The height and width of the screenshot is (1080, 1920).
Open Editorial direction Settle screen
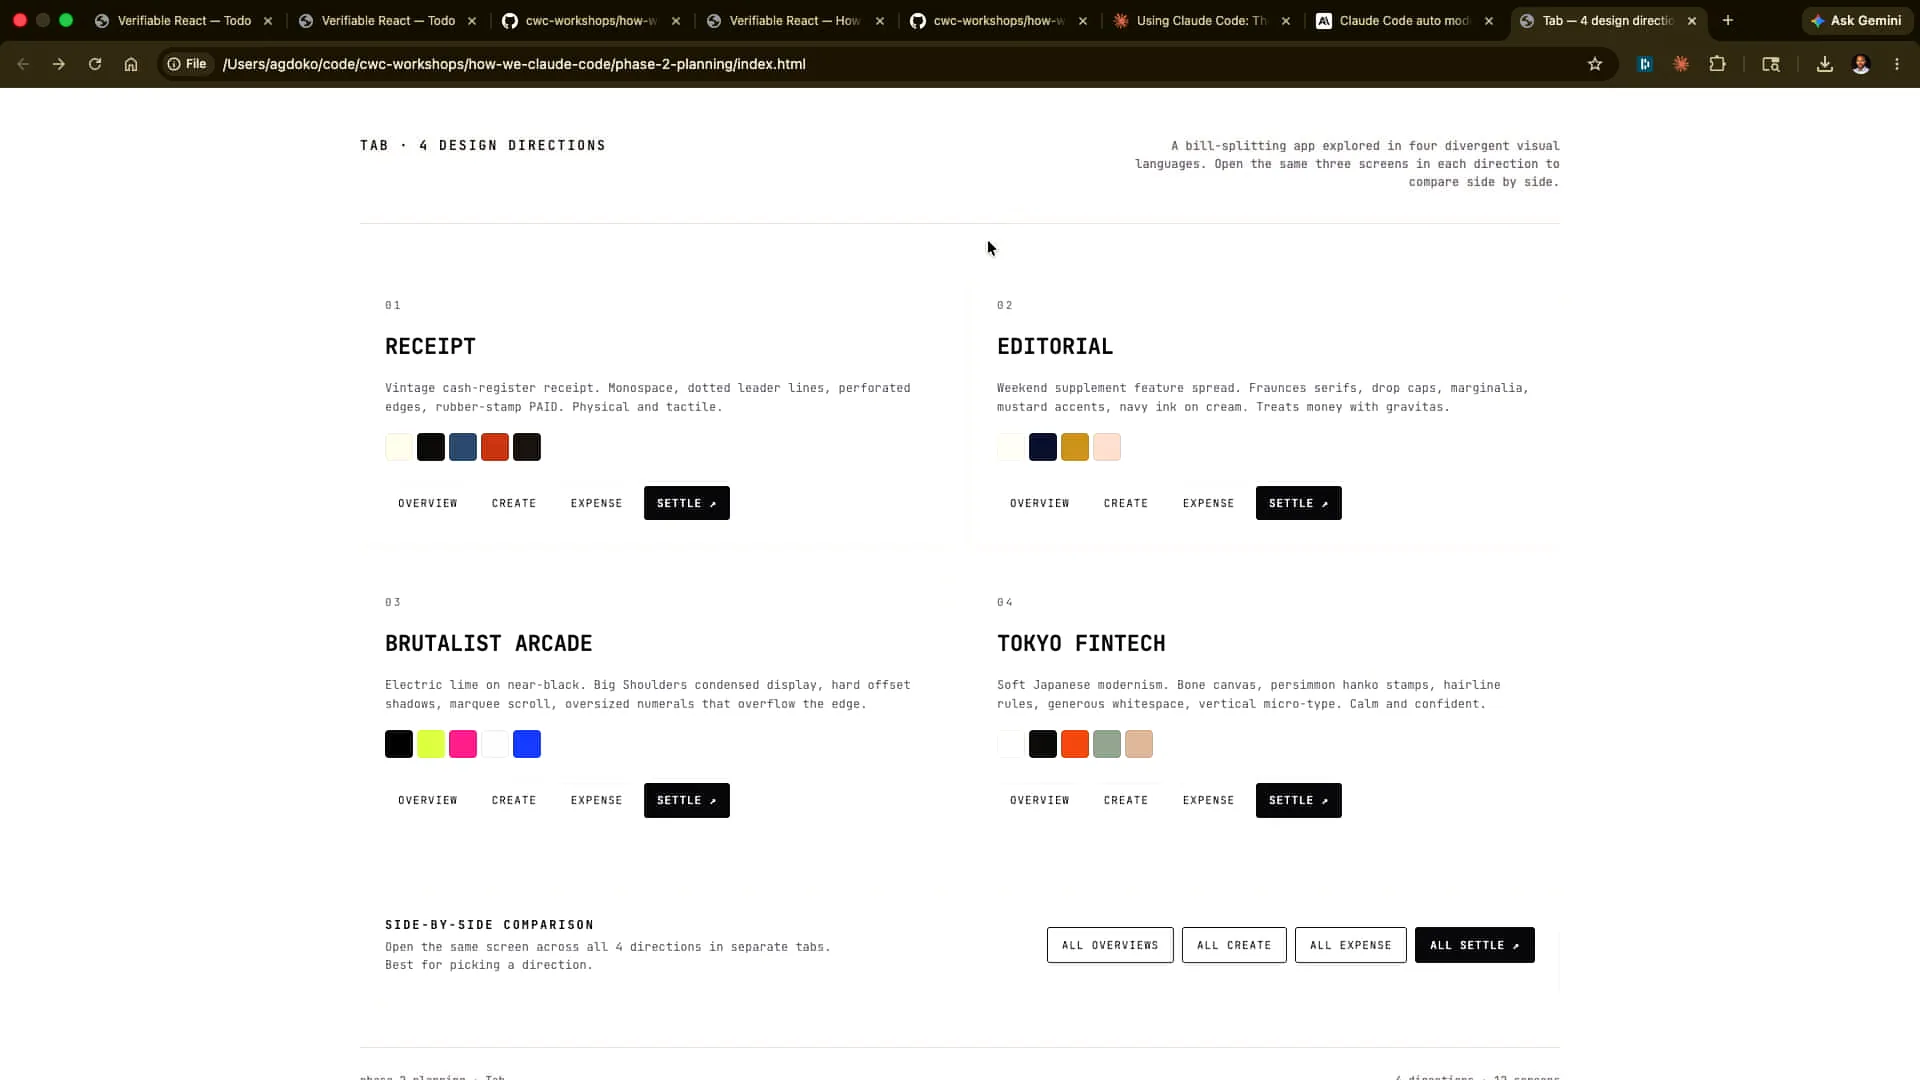[1299, 503]
